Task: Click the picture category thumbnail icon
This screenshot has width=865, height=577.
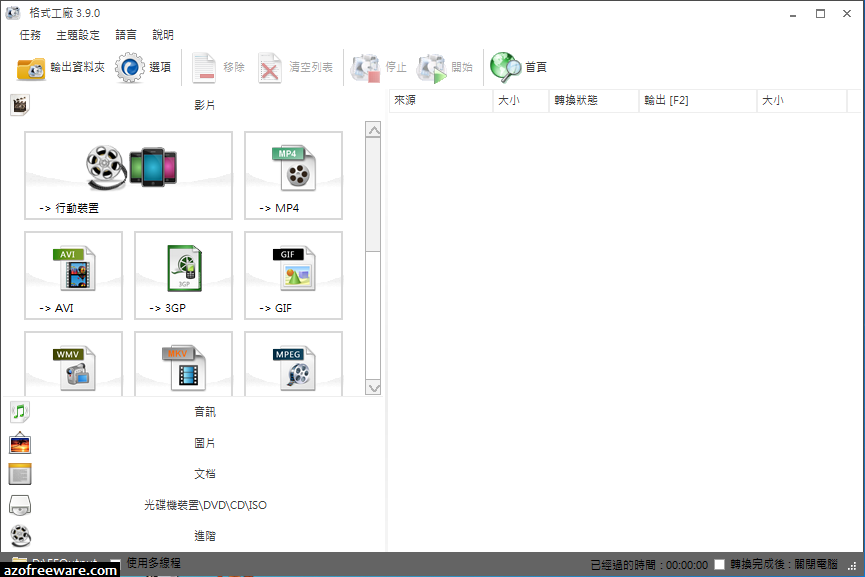Action: click(20, 443)
